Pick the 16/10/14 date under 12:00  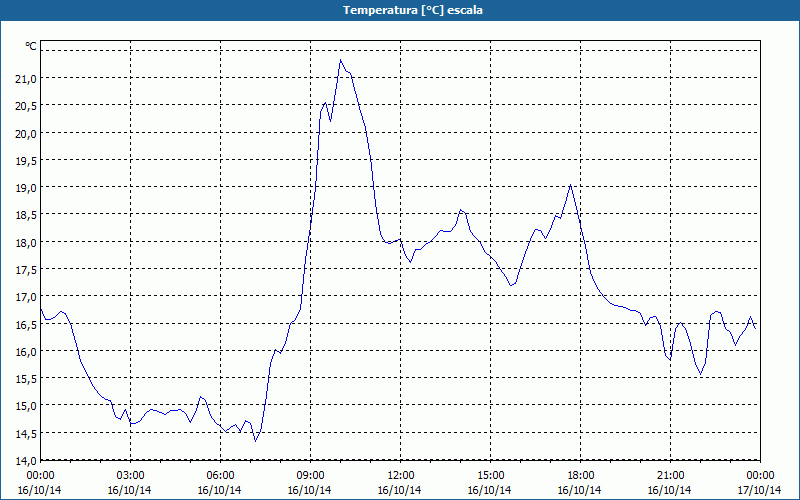click(399, 490)
